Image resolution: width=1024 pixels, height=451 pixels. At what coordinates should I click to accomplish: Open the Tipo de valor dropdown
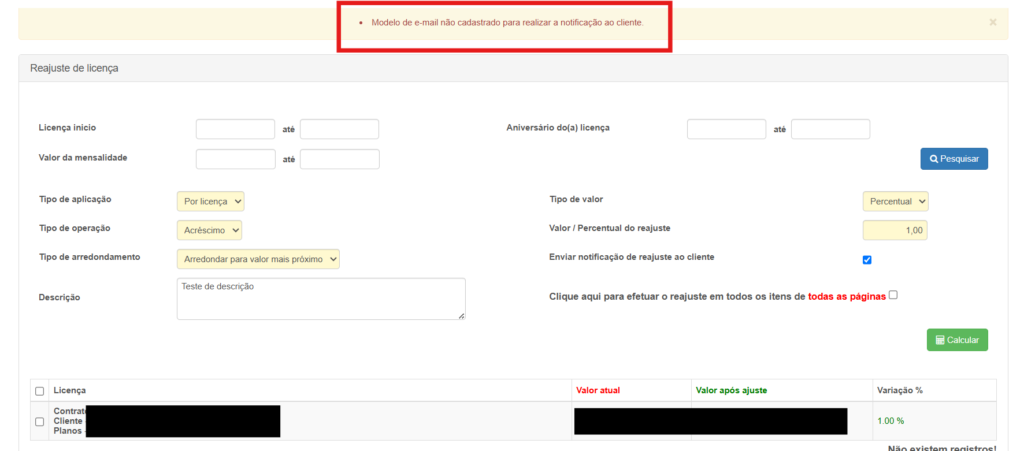tap(895, 201)
